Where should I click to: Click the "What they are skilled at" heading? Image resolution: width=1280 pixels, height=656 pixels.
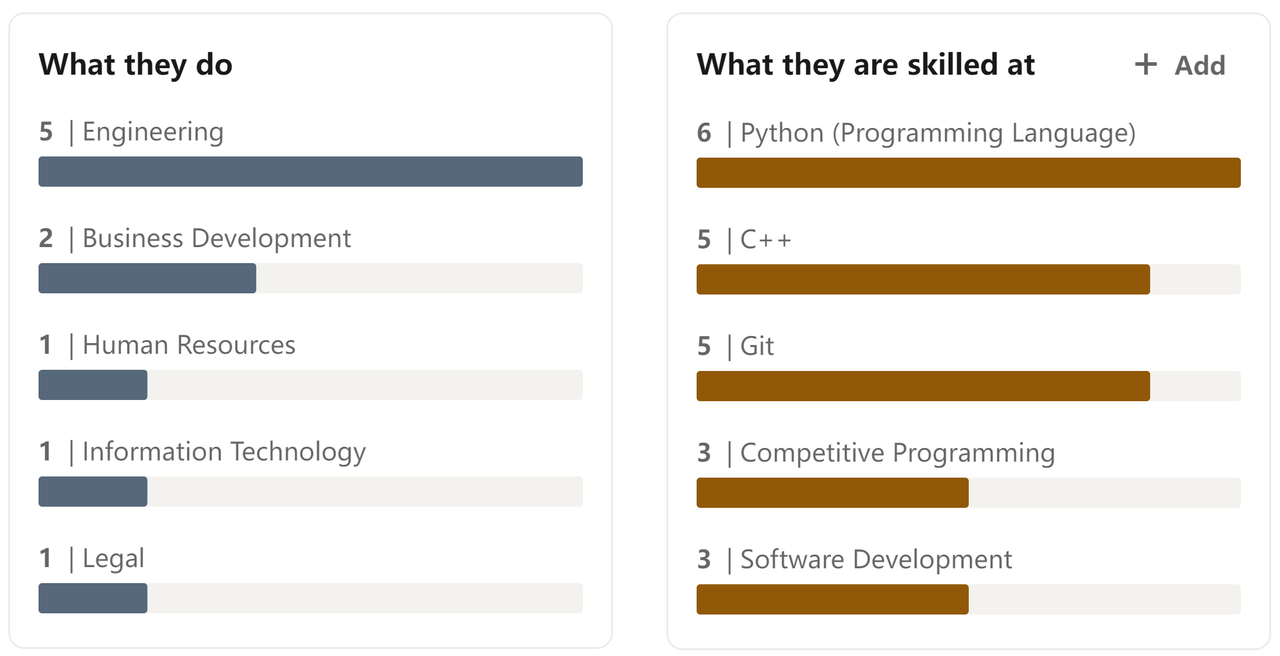(865, 66)
